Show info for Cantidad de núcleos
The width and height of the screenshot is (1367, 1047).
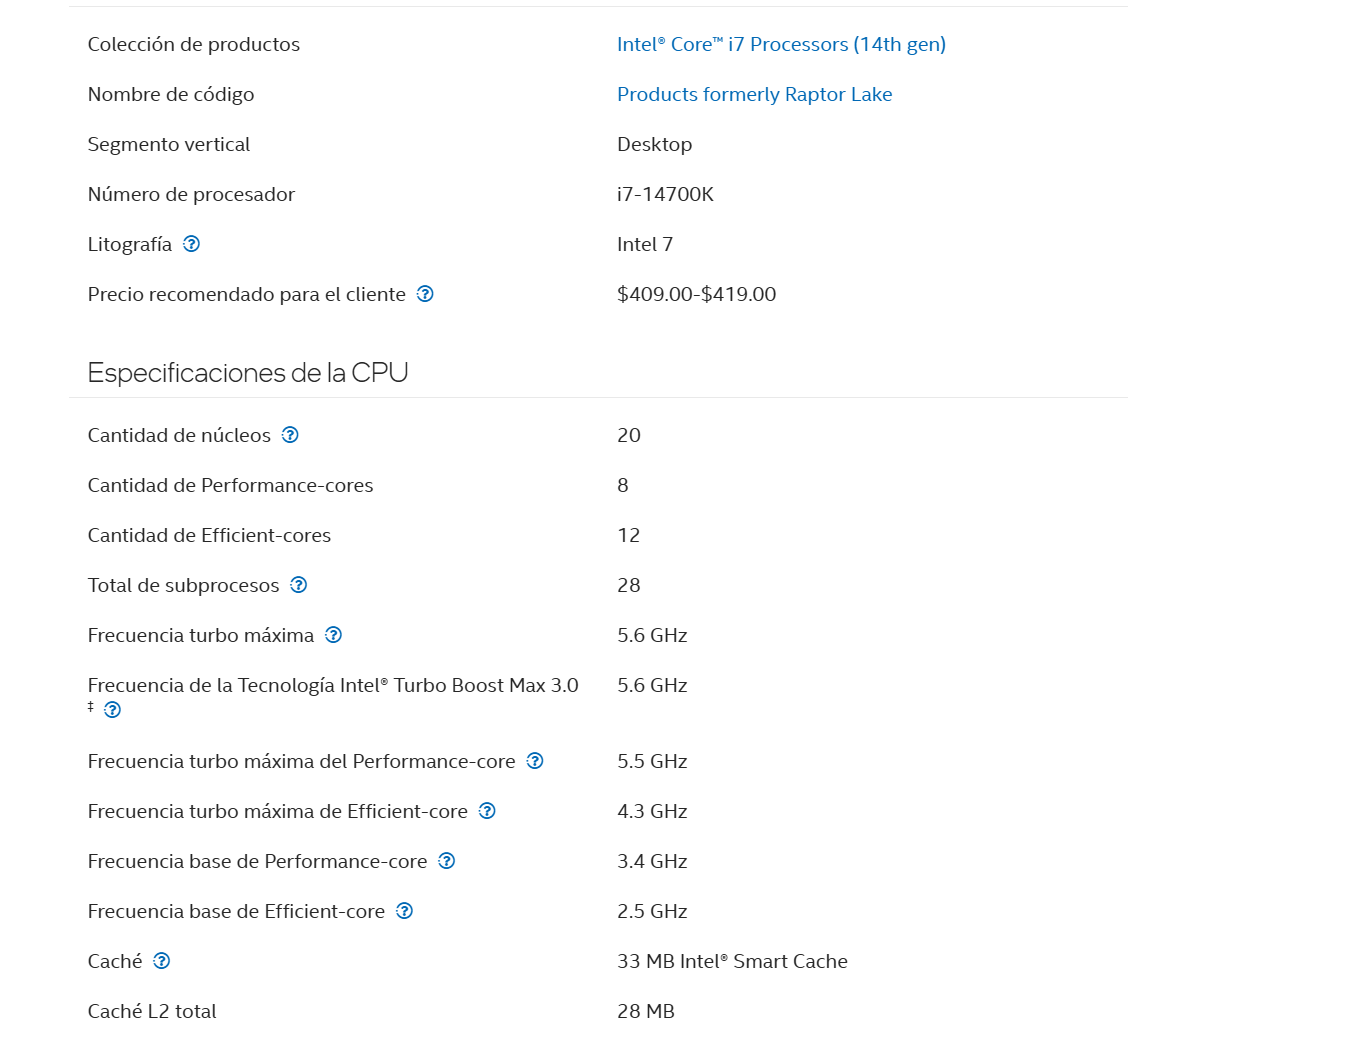290,435
